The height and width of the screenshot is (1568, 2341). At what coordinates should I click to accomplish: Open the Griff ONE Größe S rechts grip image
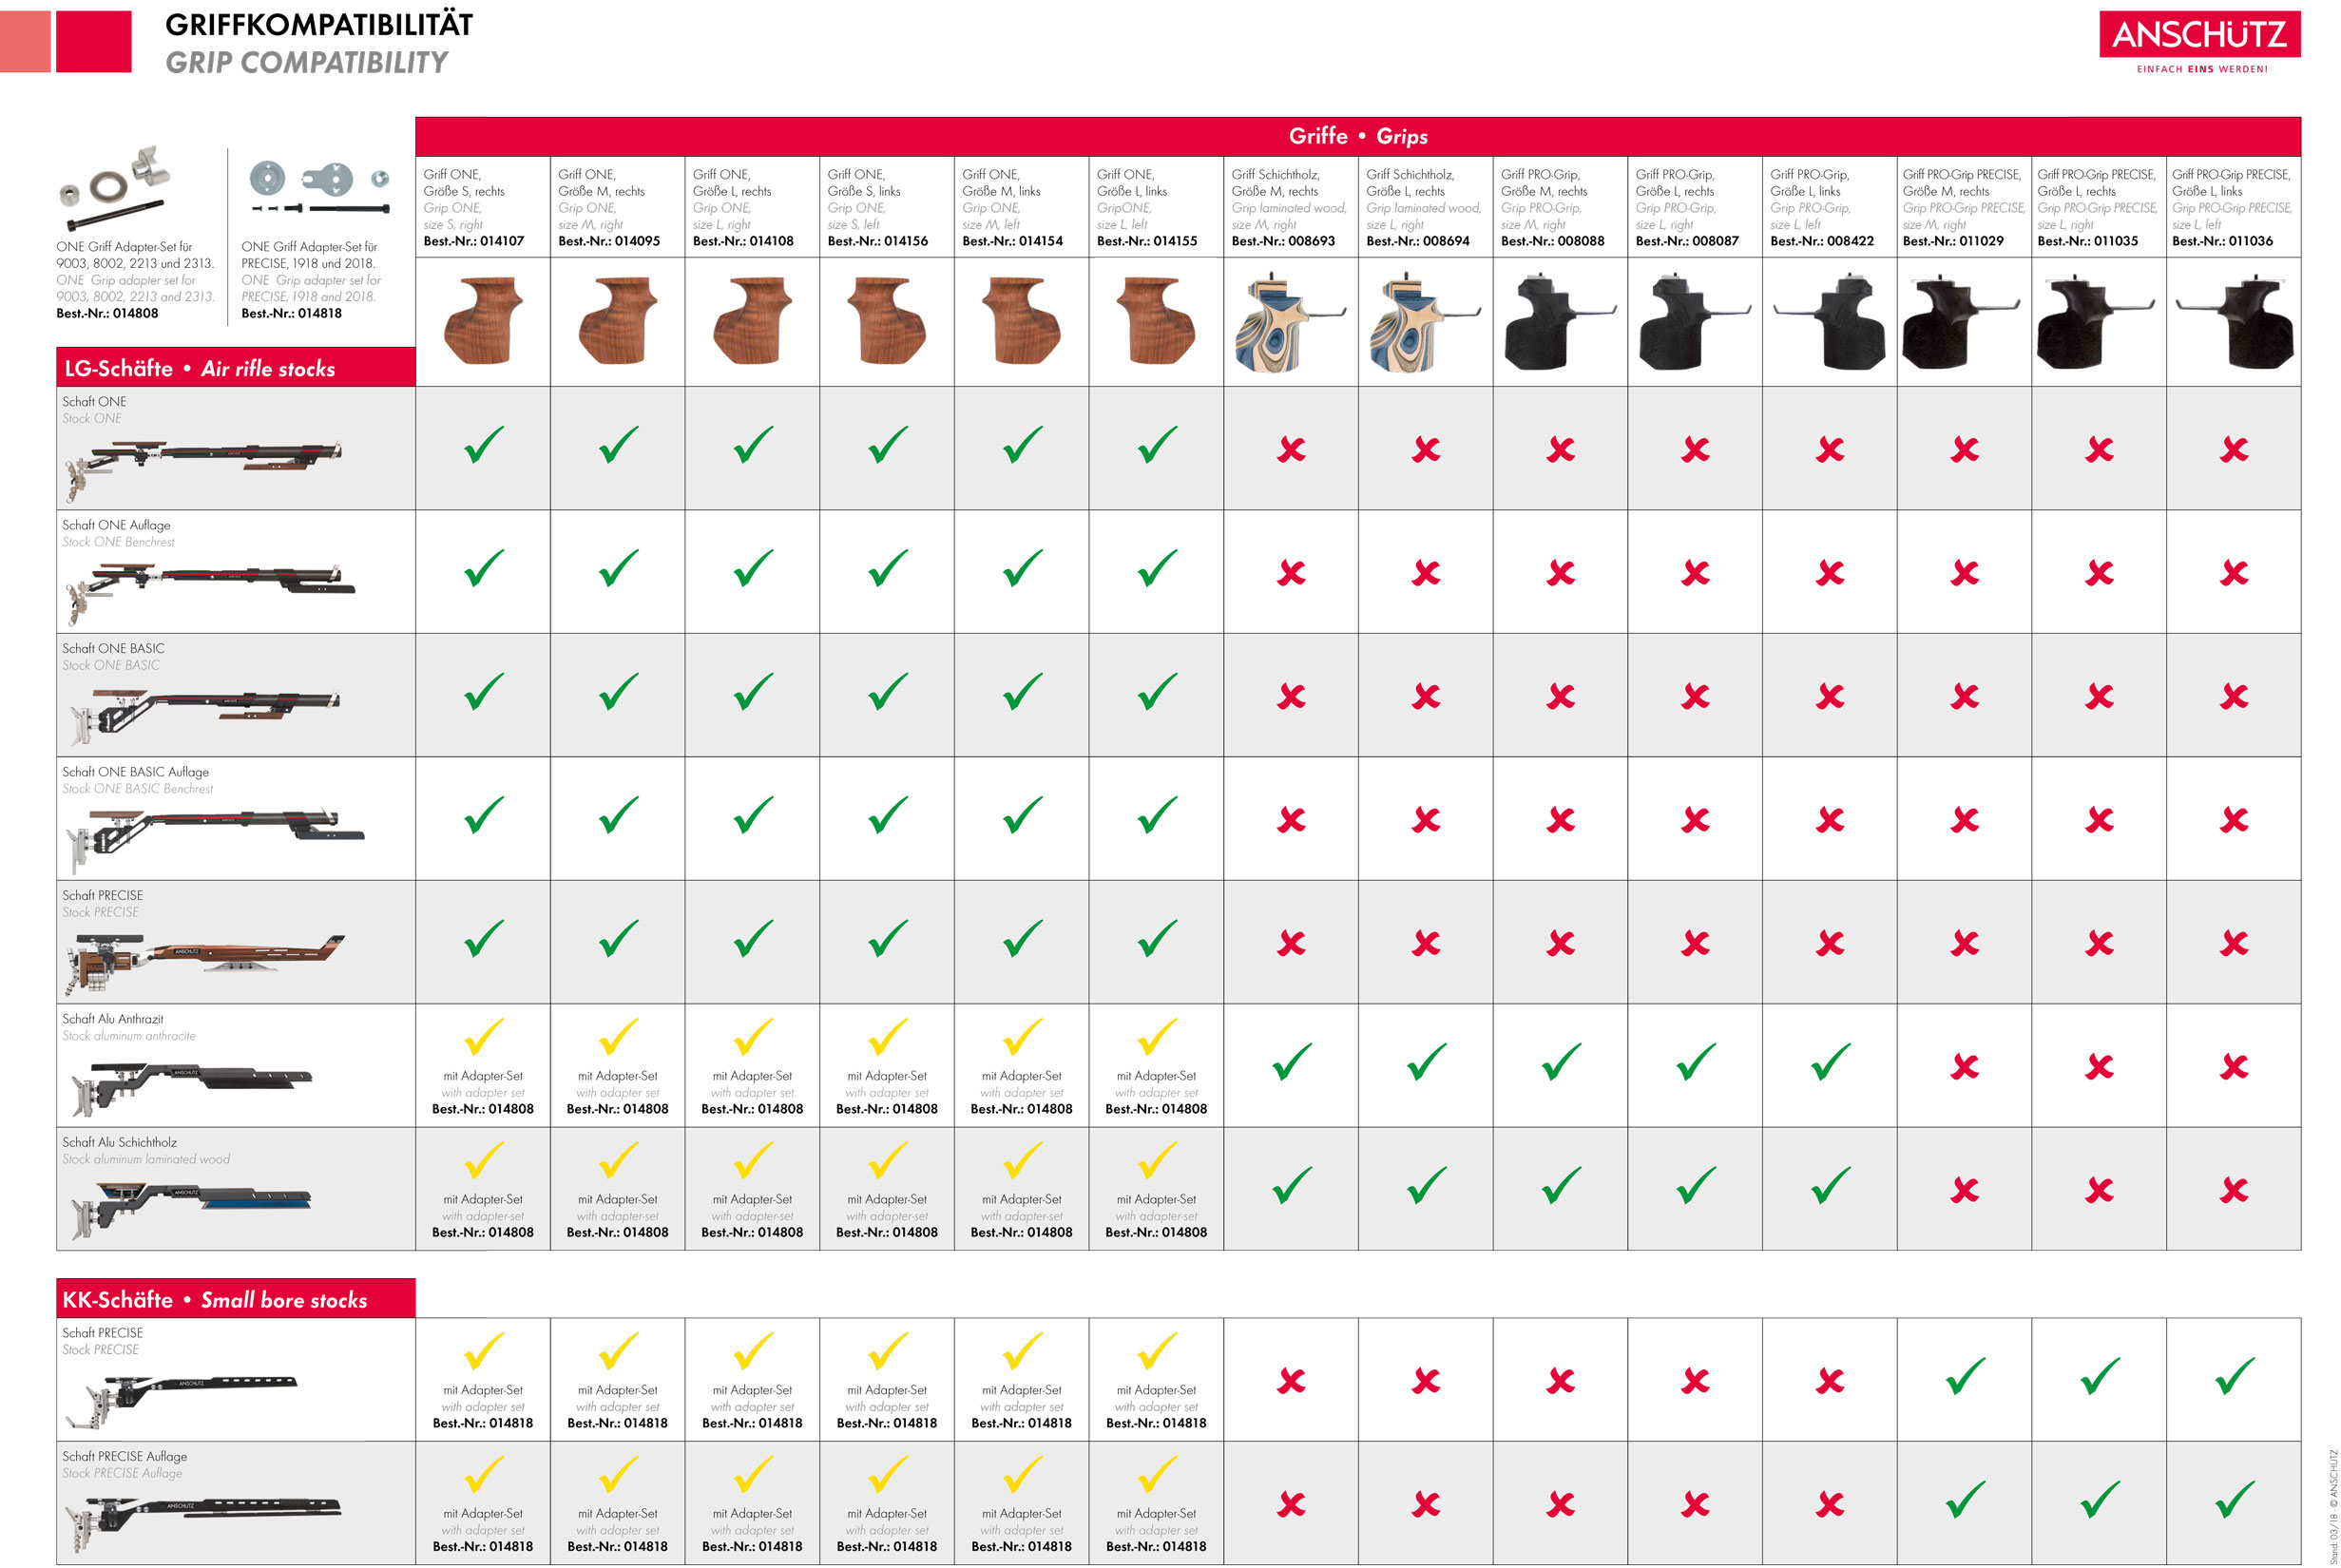483,321
